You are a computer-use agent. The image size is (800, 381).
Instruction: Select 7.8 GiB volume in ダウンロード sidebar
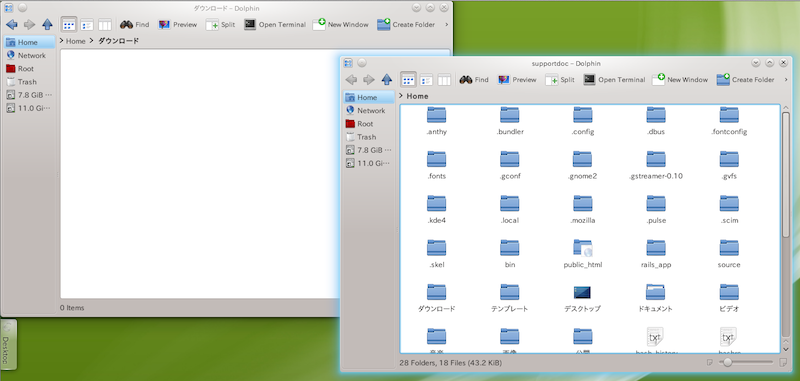pyautogui.click(x=29, y=95)
